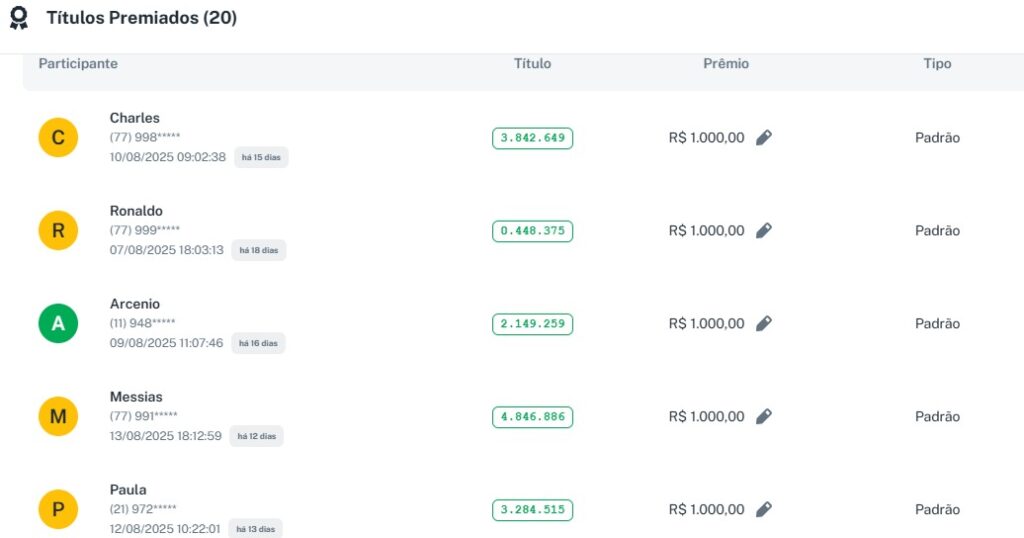
Task: Click the Tipo column header
Action: click(937, 64)
